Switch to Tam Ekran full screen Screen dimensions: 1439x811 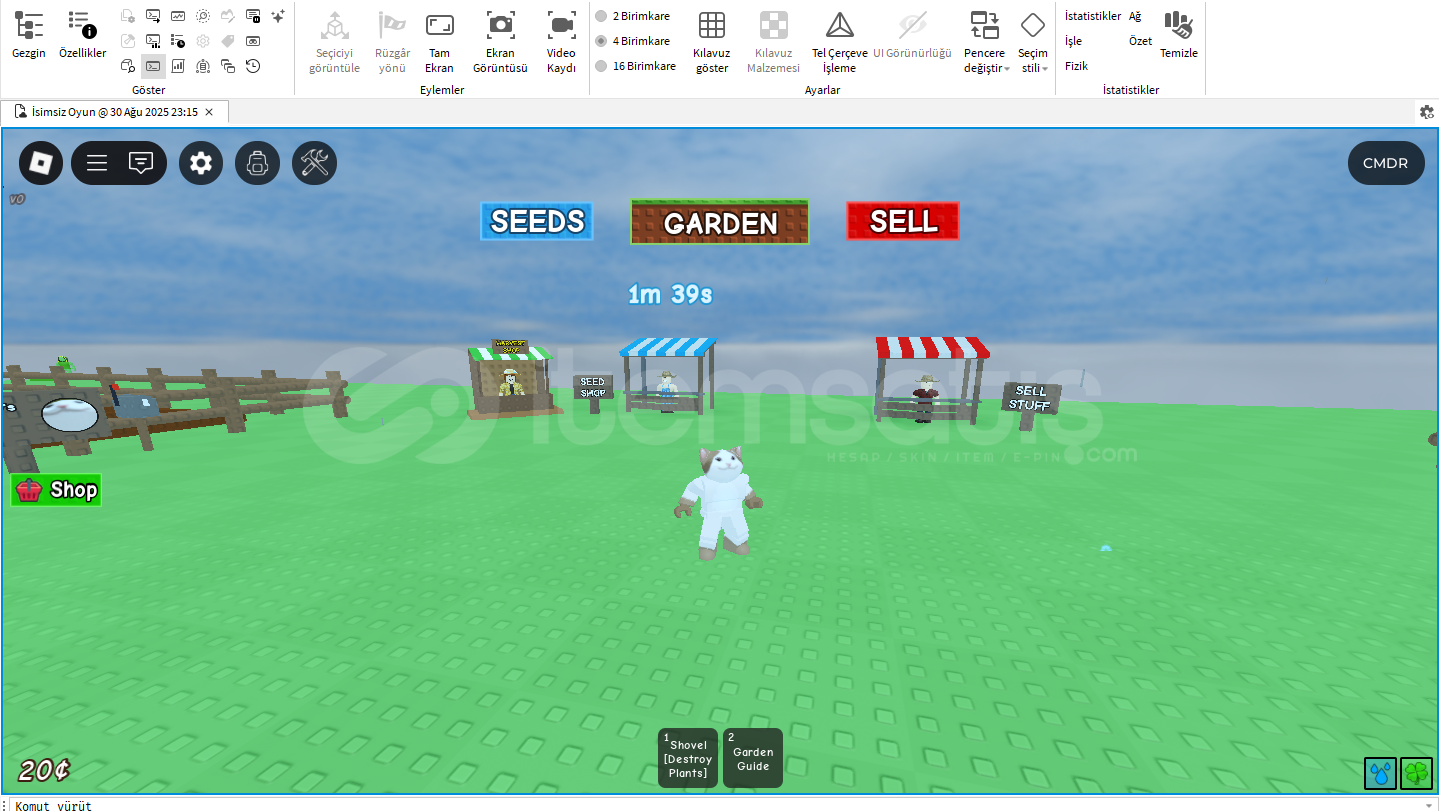[x=439, y=42]
